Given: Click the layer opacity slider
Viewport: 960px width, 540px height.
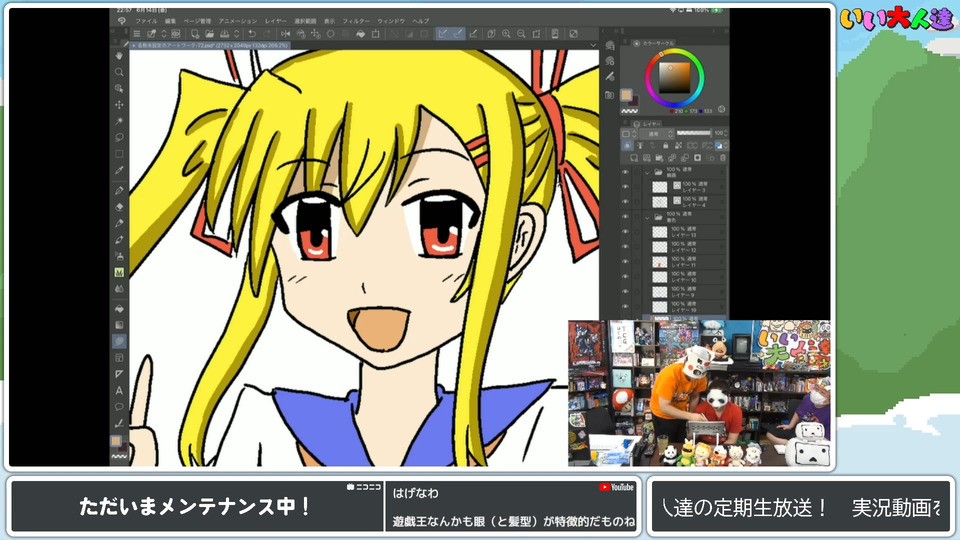Looking at the screenshot, I should (695, 133).
